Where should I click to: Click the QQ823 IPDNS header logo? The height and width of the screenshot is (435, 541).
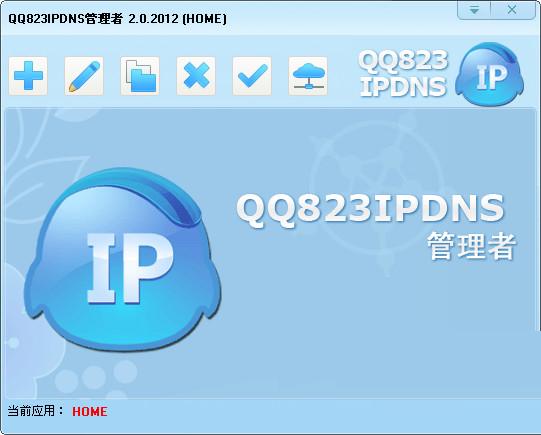click(x=441, y=74)
